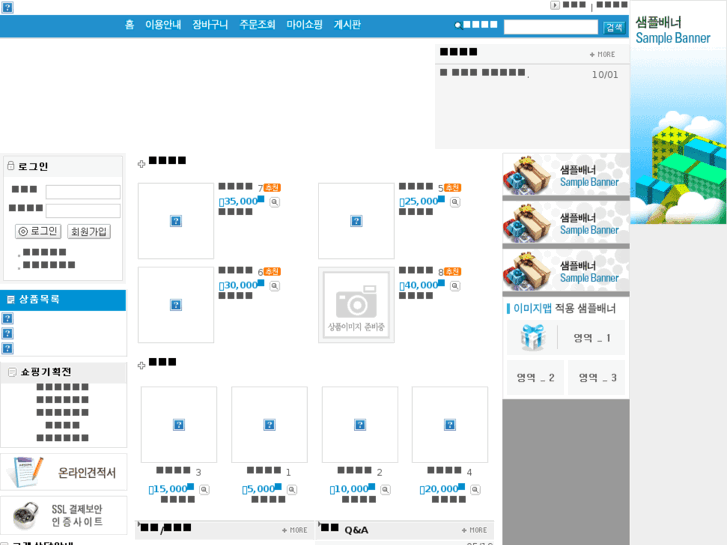Click 추천 badge on product number 7
This screenshot has width=727, height=545.
(272, 187)
